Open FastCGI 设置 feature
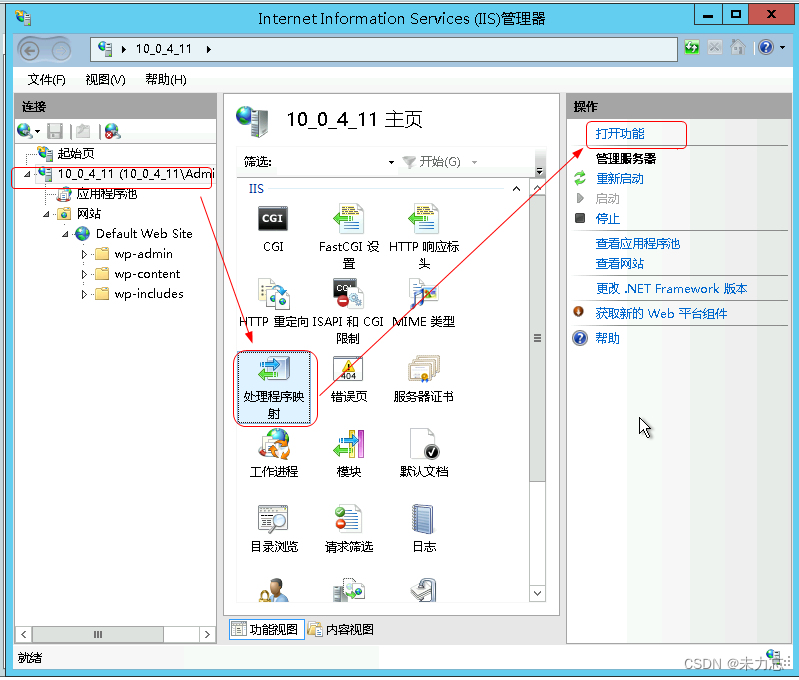This screenshot has width=799, height=680. pyautogui.click(x=349, y=219)
